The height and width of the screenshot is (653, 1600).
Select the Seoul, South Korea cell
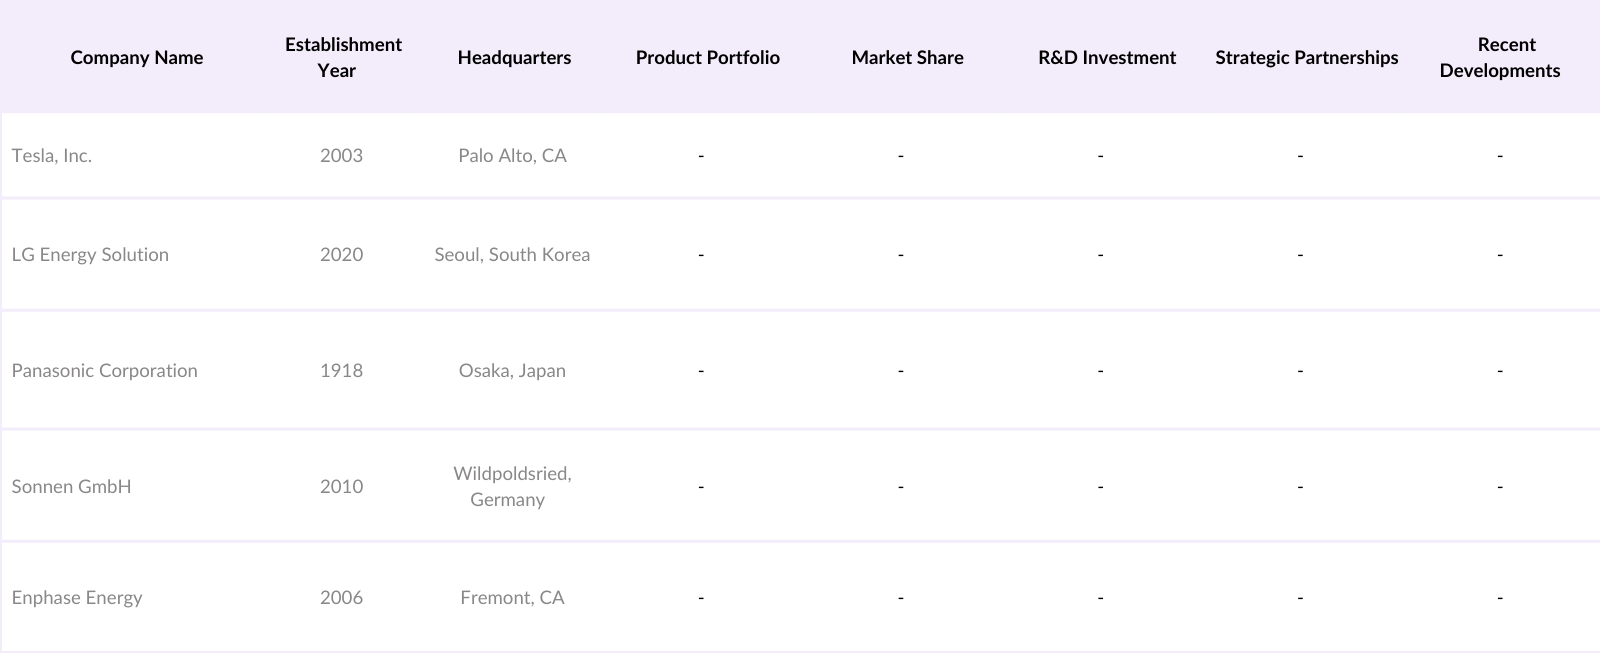tap(512, 254)
